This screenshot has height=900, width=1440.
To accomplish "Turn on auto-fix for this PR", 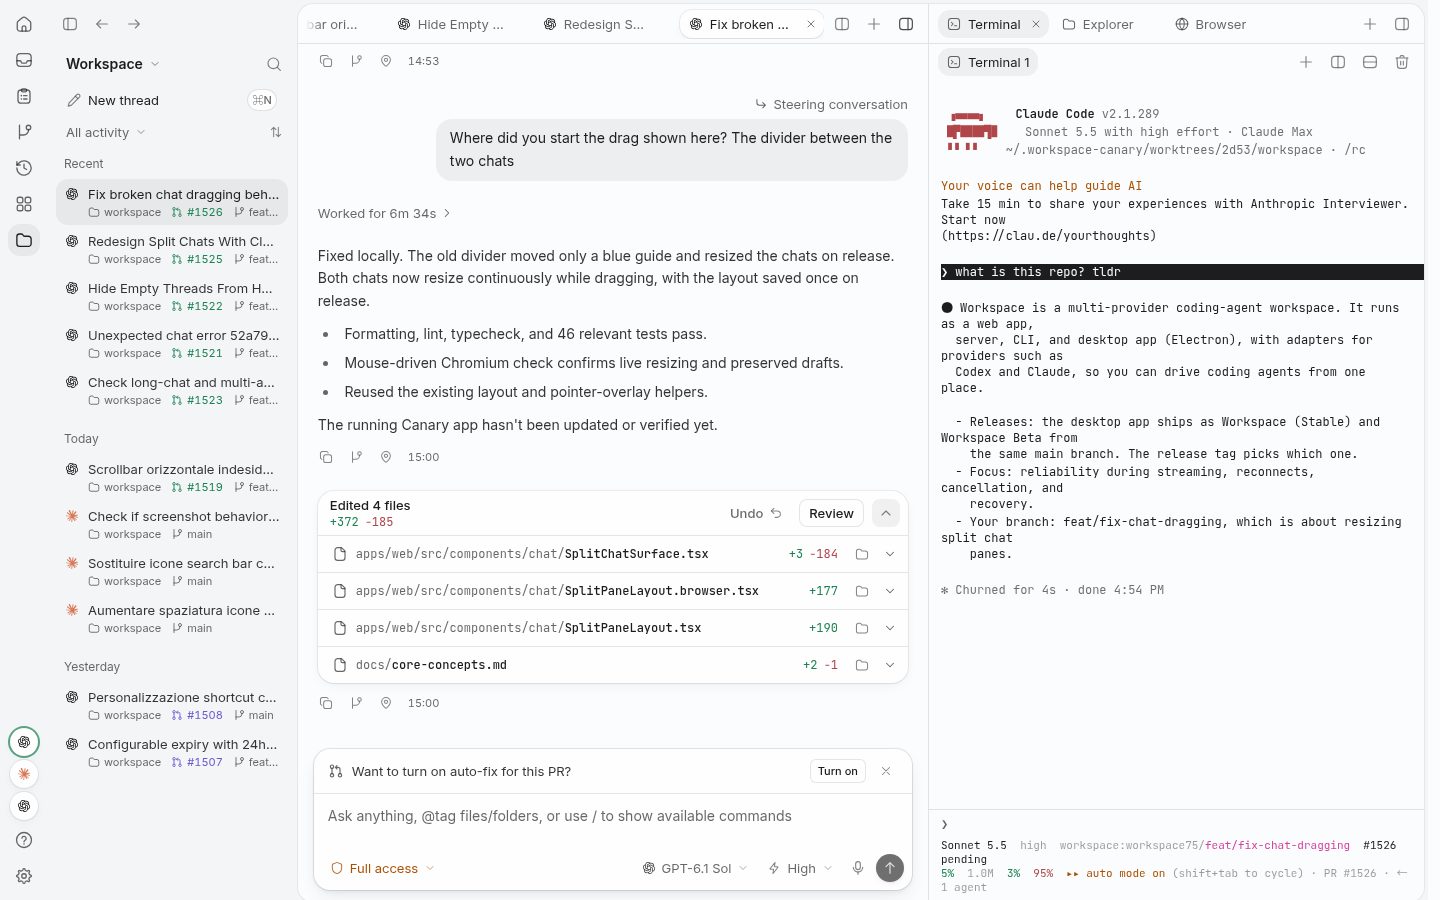I will point(838,771).
